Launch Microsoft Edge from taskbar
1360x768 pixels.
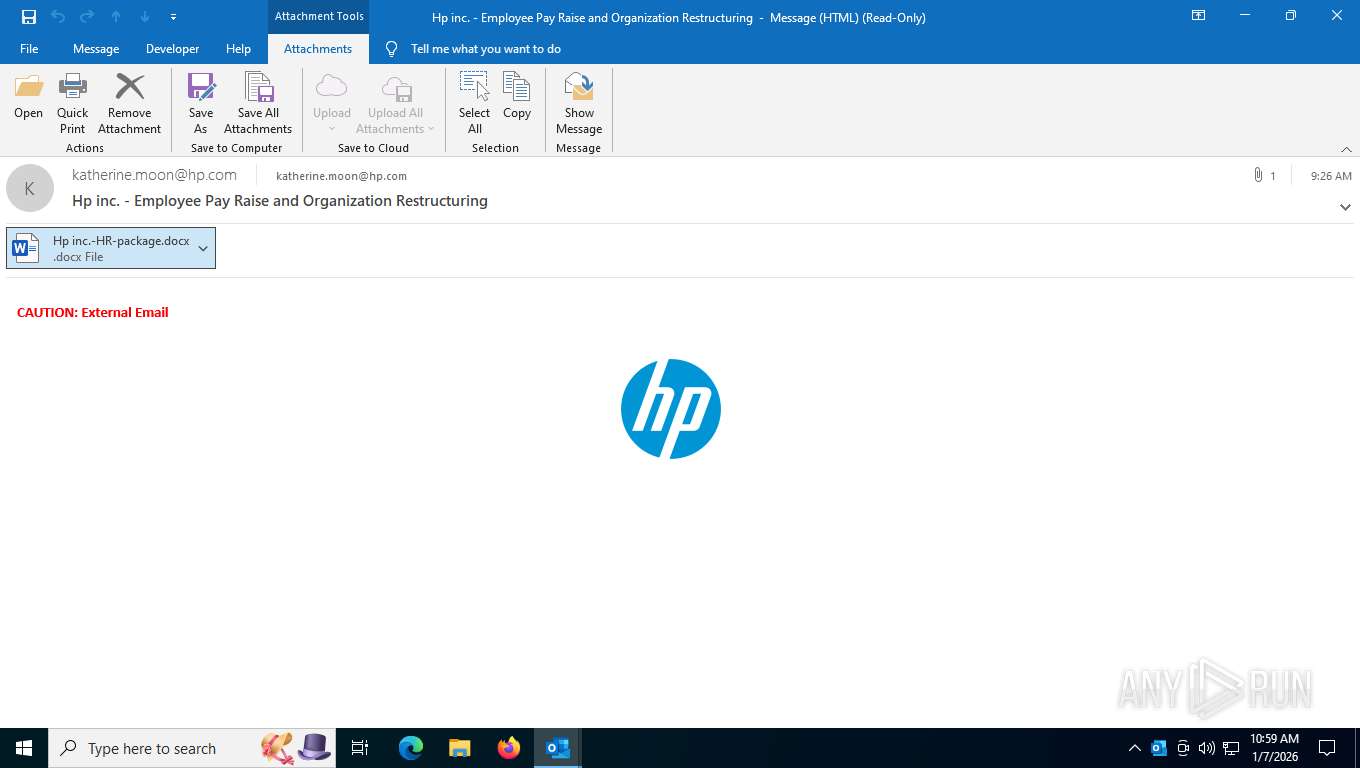tap(411, 748)
